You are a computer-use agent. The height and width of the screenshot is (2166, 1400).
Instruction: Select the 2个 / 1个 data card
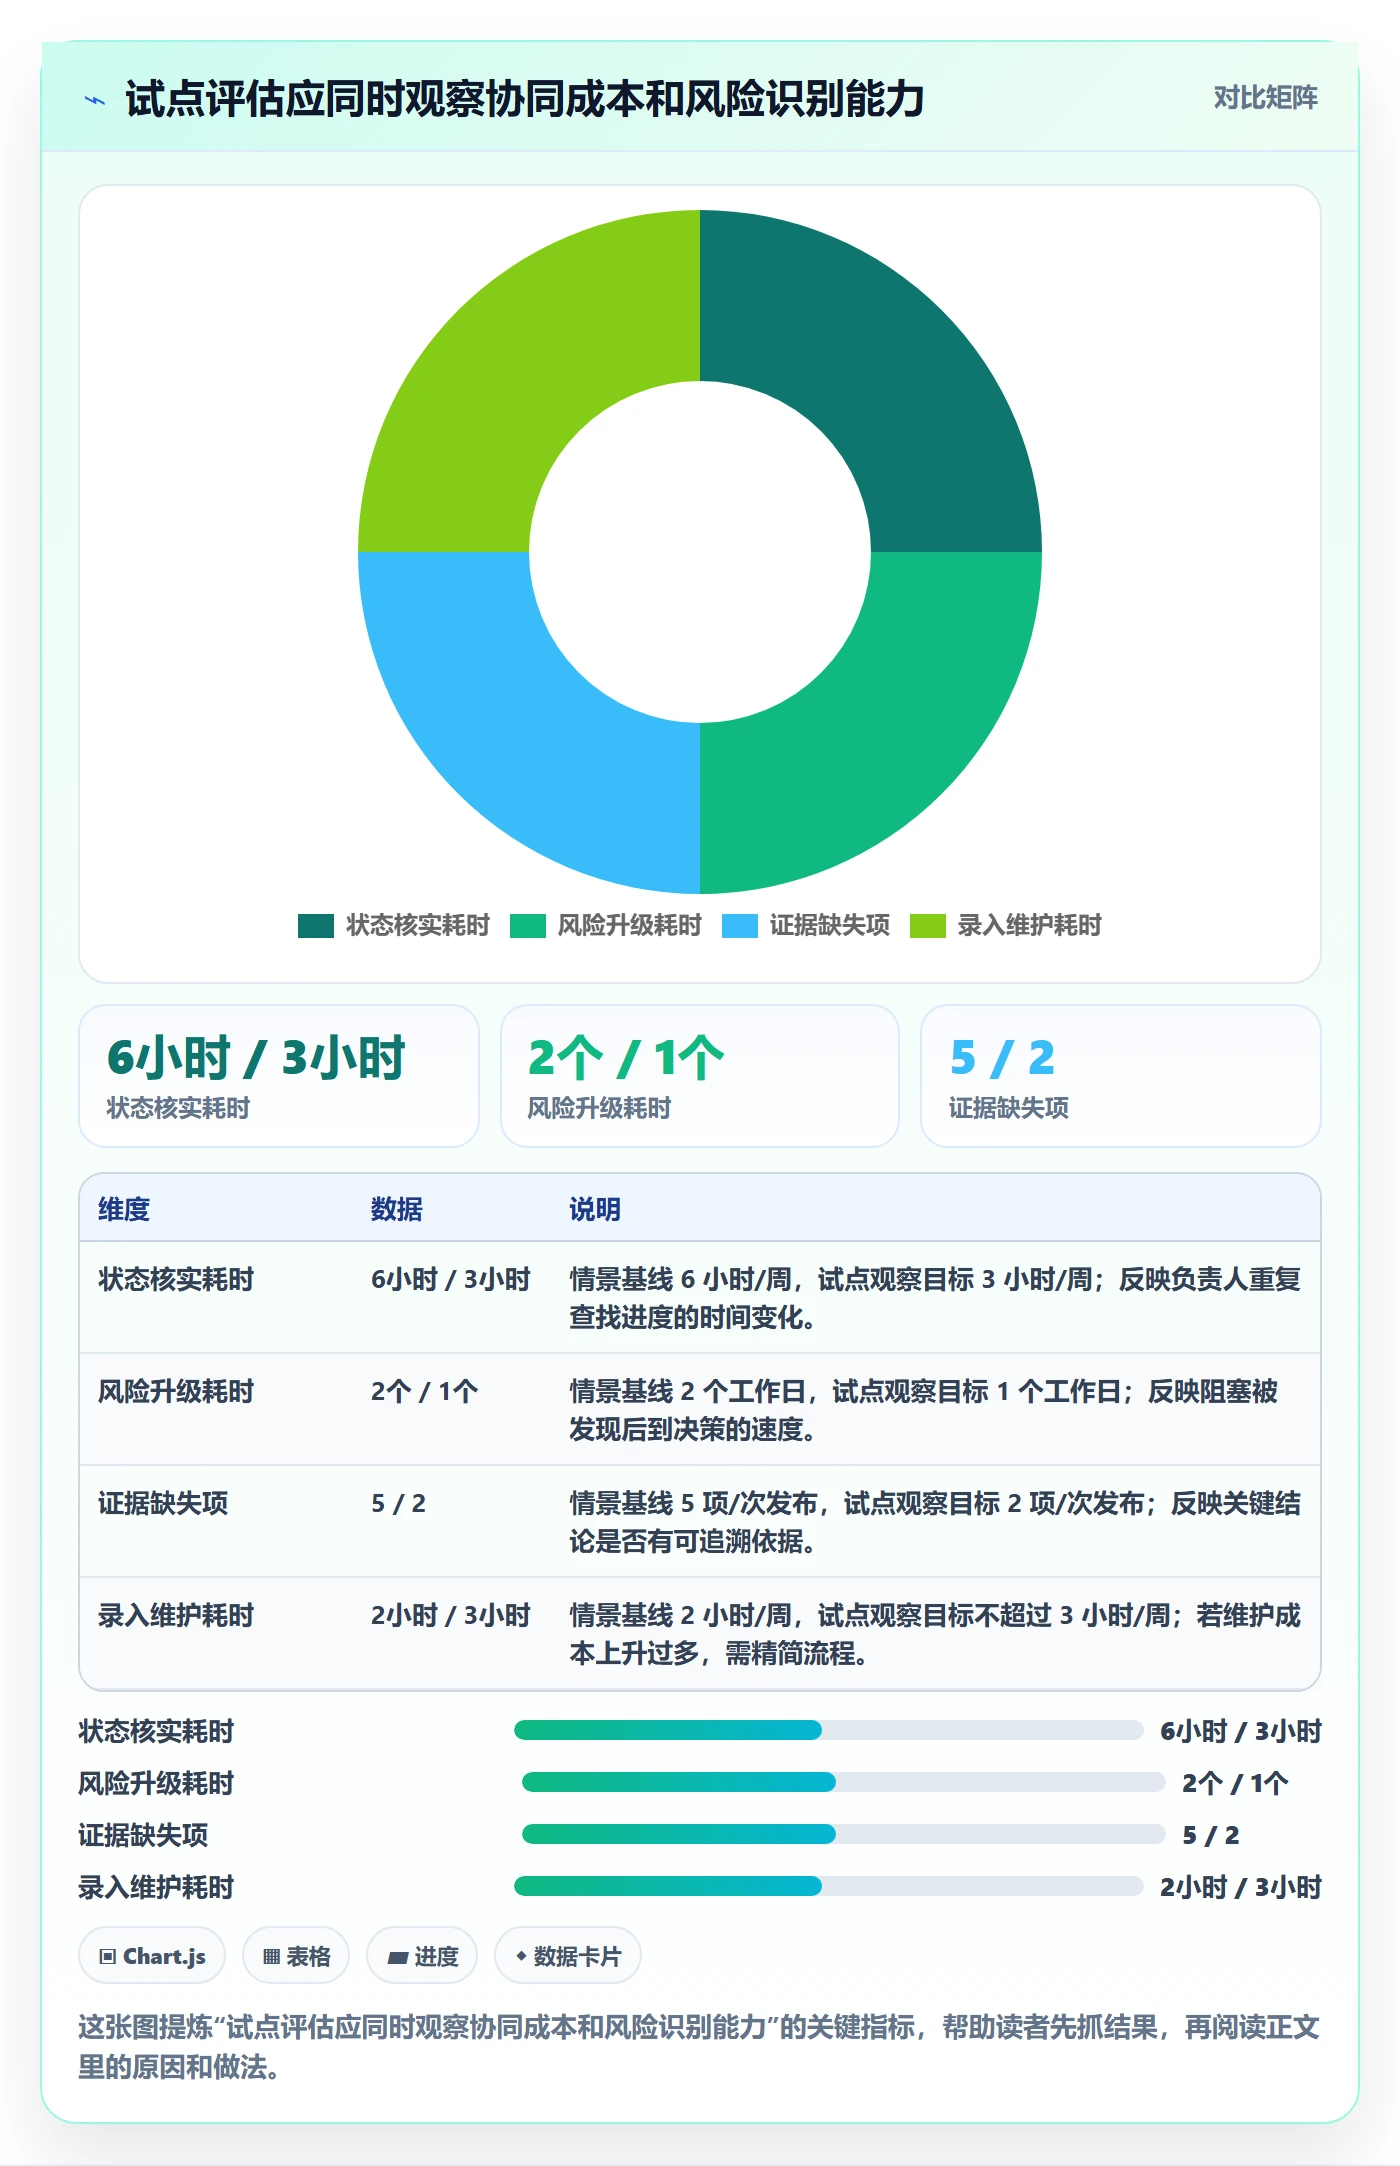click(700, 1076)
